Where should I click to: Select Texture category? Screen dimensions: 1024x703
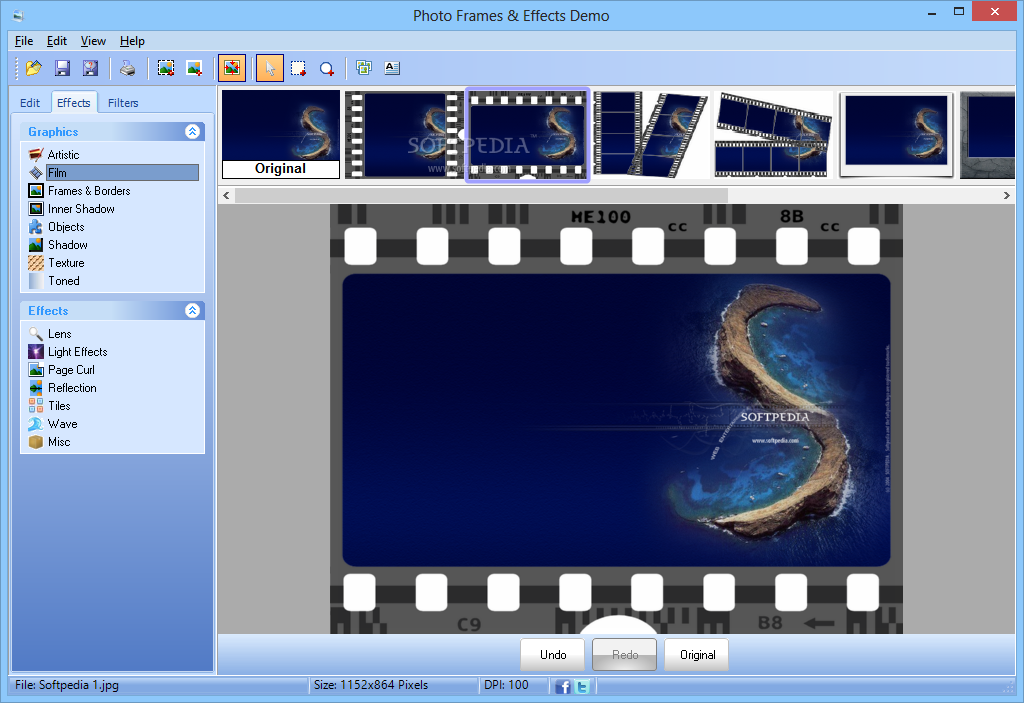[x=66, y=263]
